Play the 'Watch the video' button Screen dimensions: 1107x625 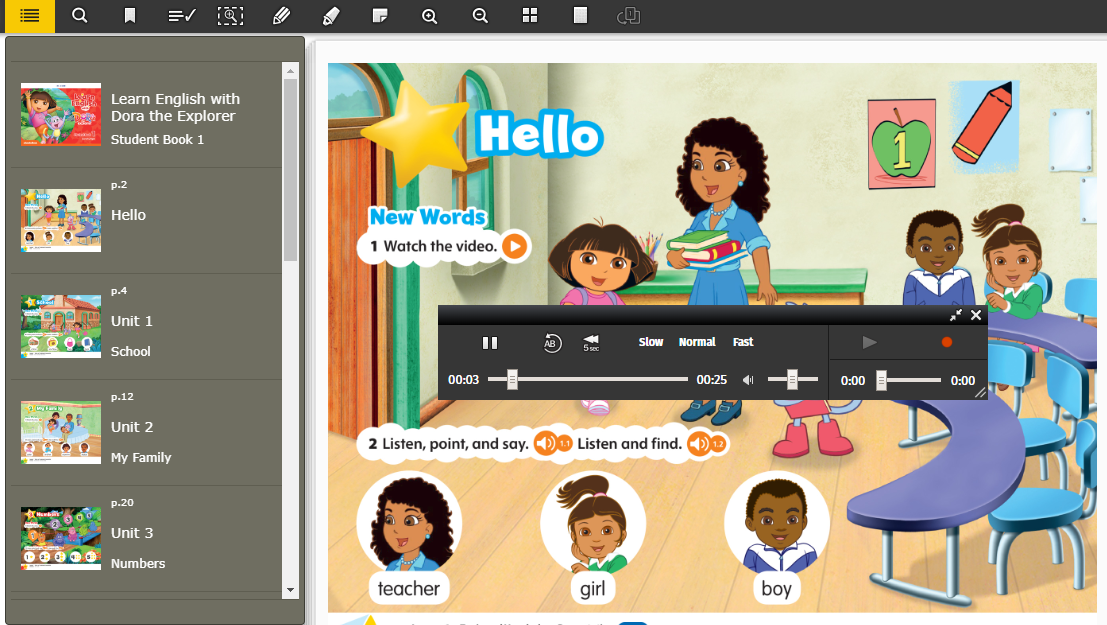[515, 246]
